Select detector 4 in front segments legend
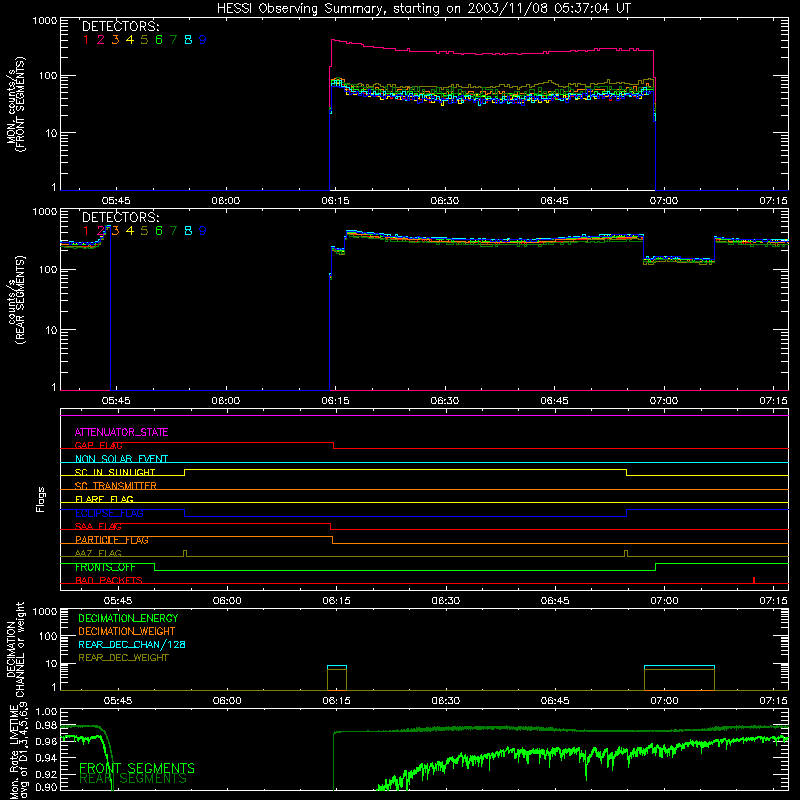This screenshot has height=800, width=800. (130, 40)
